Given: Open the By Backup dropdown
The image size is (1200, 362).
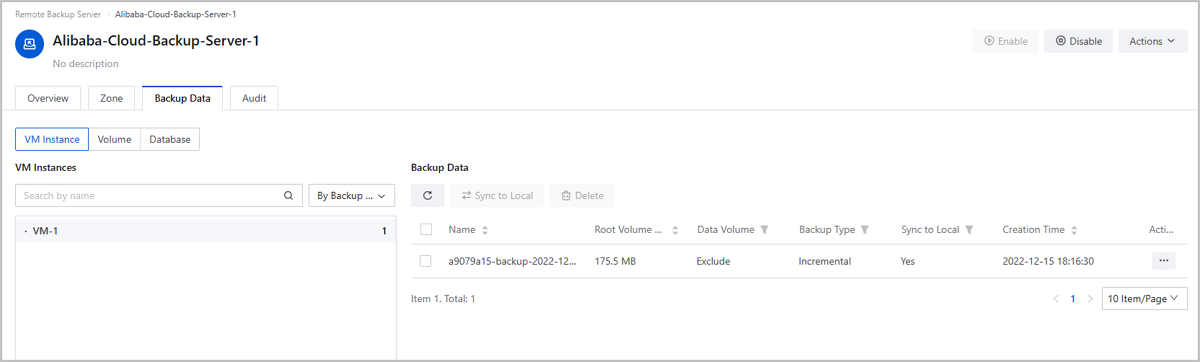Looking at the screenshot, I should (x=351, y=196).
